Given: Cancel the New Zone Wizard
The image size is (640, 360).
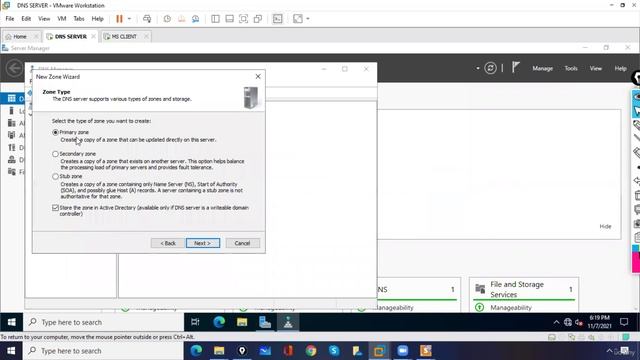Looking at the screenshot, I should [x=242, y=243].
